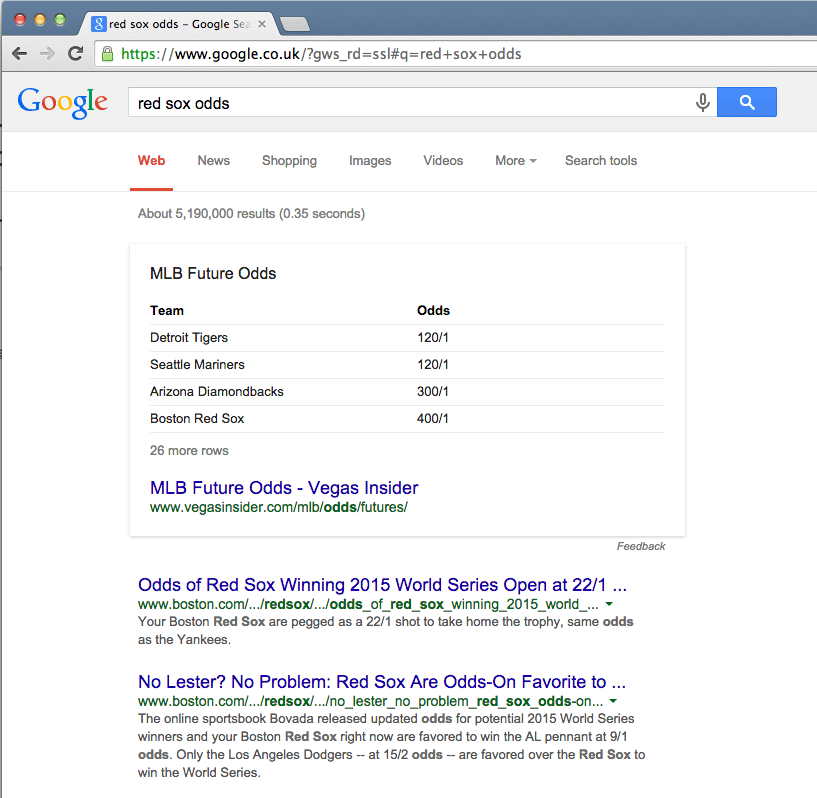
Task: Expand the first boston.com result URL arrow
Action: [609, 604]
